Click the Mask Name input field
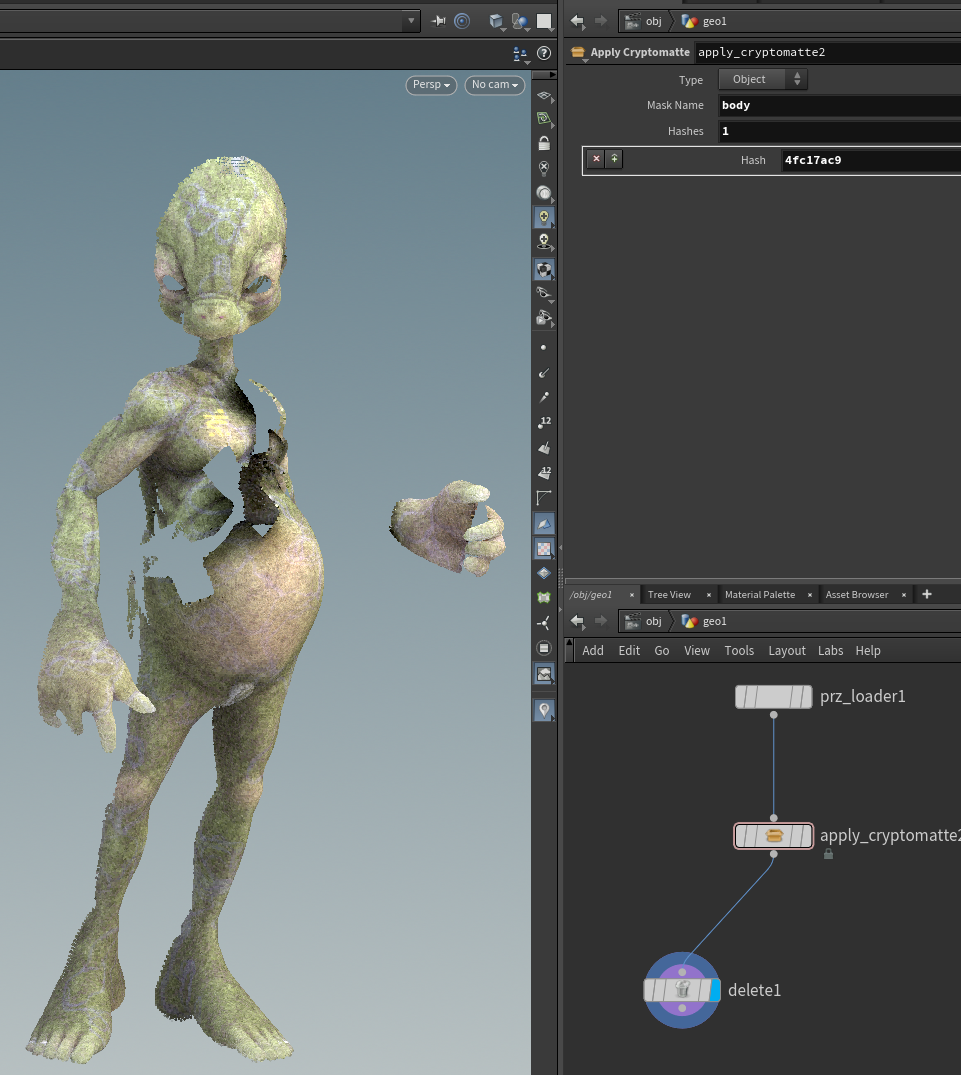 [838, 105]
